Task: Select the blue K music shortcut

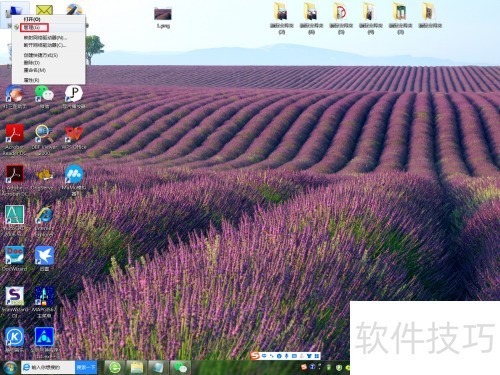Action: pos(14,341)
